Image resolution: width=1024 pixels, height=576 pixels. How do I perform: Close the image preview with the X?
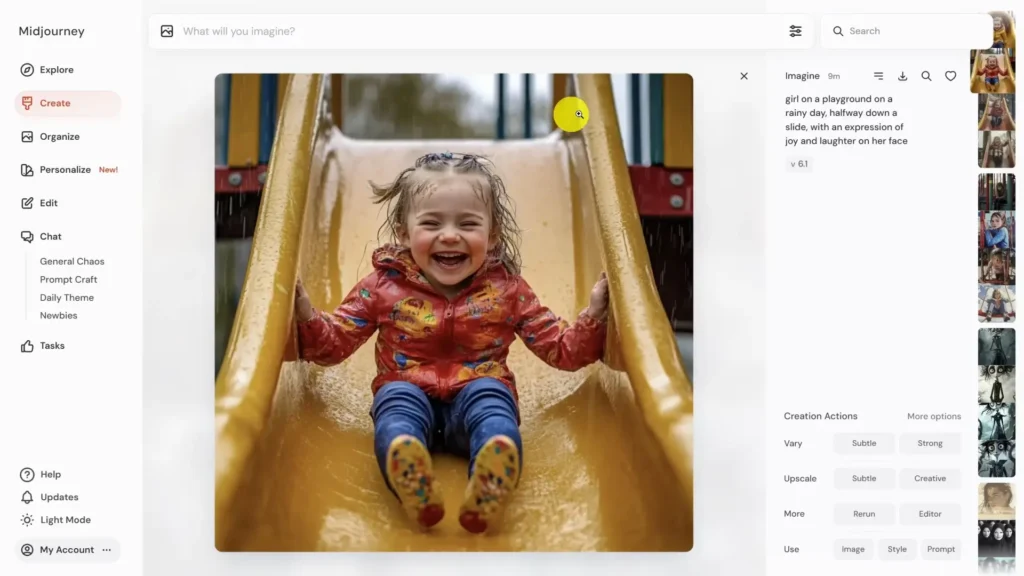[743, 76]
